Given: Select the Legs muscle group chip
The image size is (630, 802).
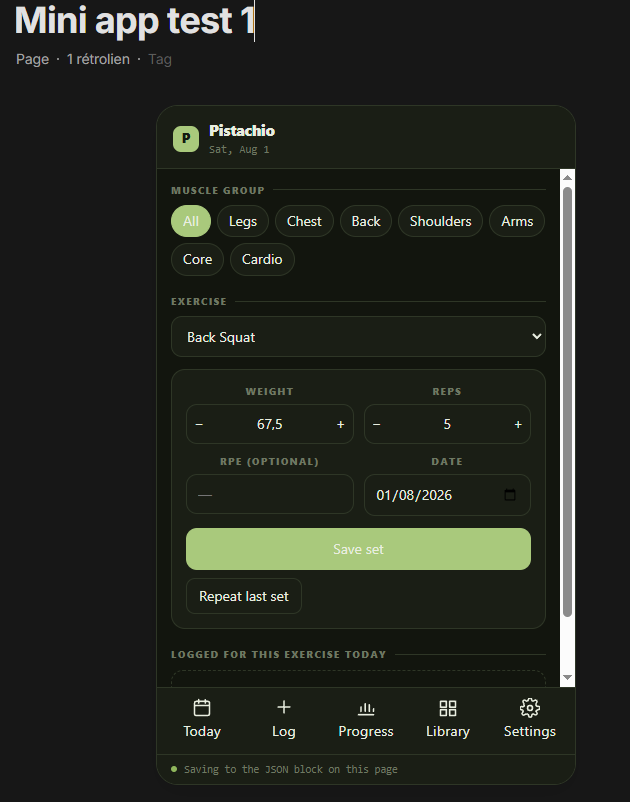Looking at the screenshot, I should [243, 221].
